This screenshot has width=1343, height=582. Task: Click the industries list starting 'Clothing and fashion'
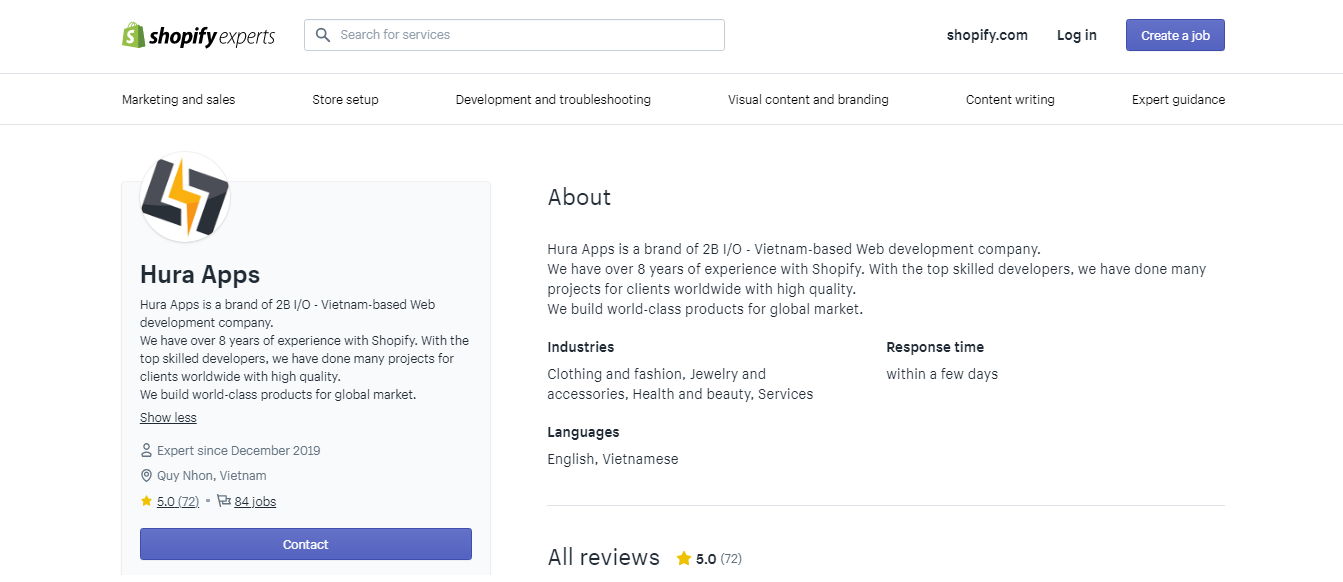coord(680,384)
